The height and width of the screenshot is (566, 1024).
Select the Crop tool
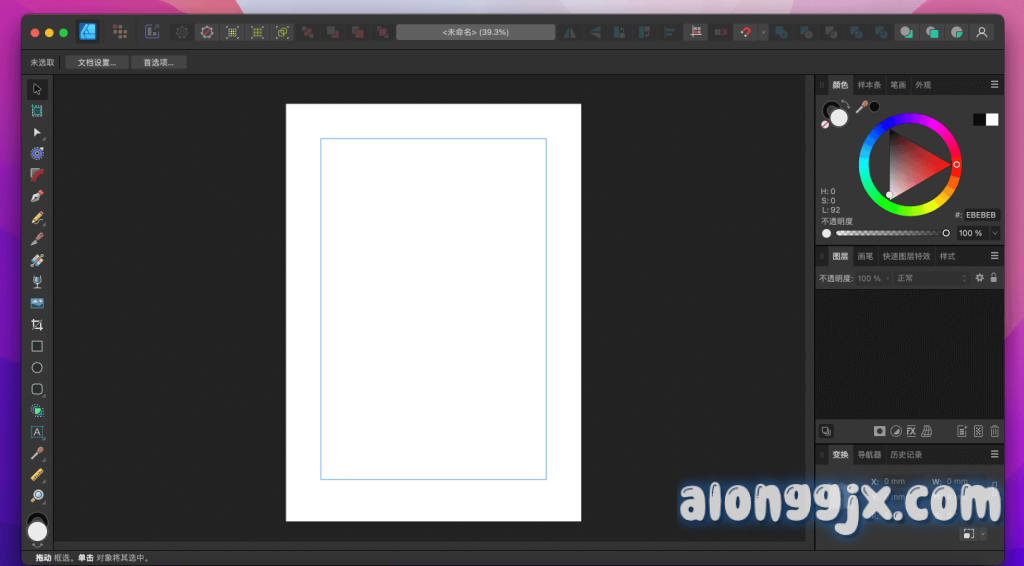click(x=37, y=325)
